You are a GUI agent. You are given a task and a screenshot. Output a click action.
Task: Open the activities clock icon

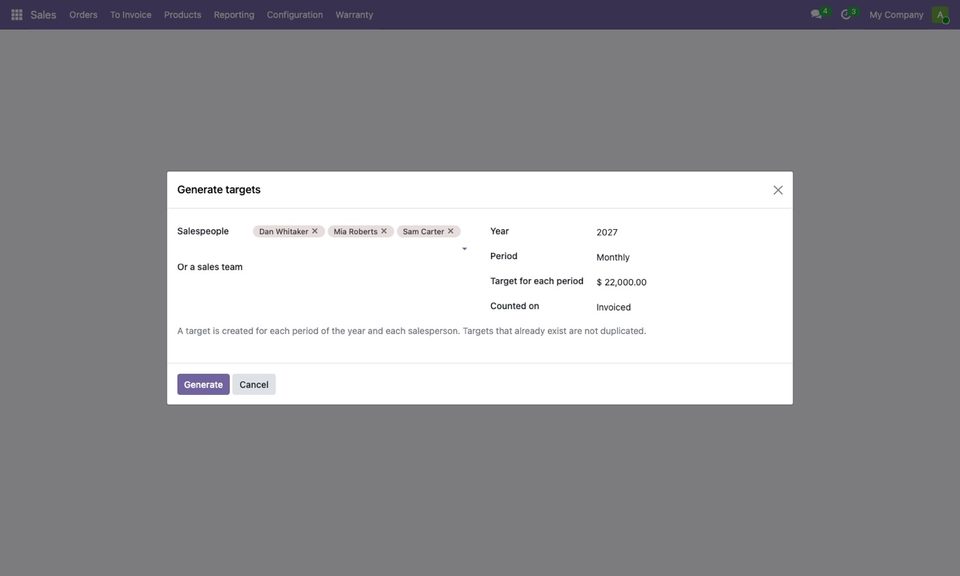click(846, 14)
